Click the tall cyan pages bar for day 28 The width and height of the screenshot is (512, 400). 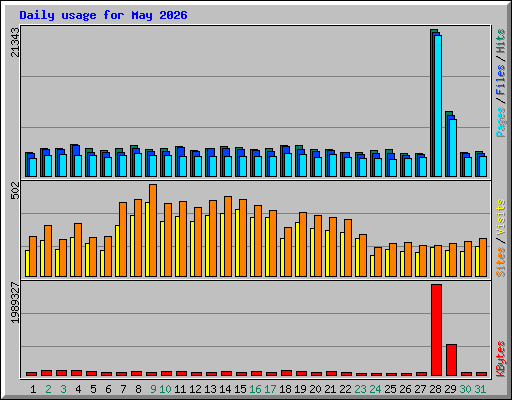pyautogui.click(x=438, y=106)
